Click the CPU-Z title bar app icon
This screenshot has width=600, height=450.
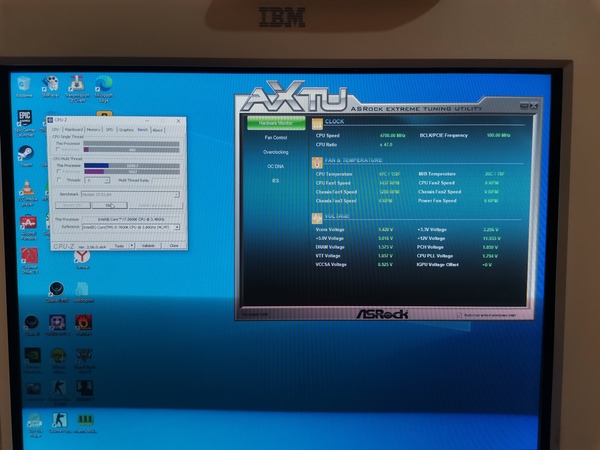50,120
